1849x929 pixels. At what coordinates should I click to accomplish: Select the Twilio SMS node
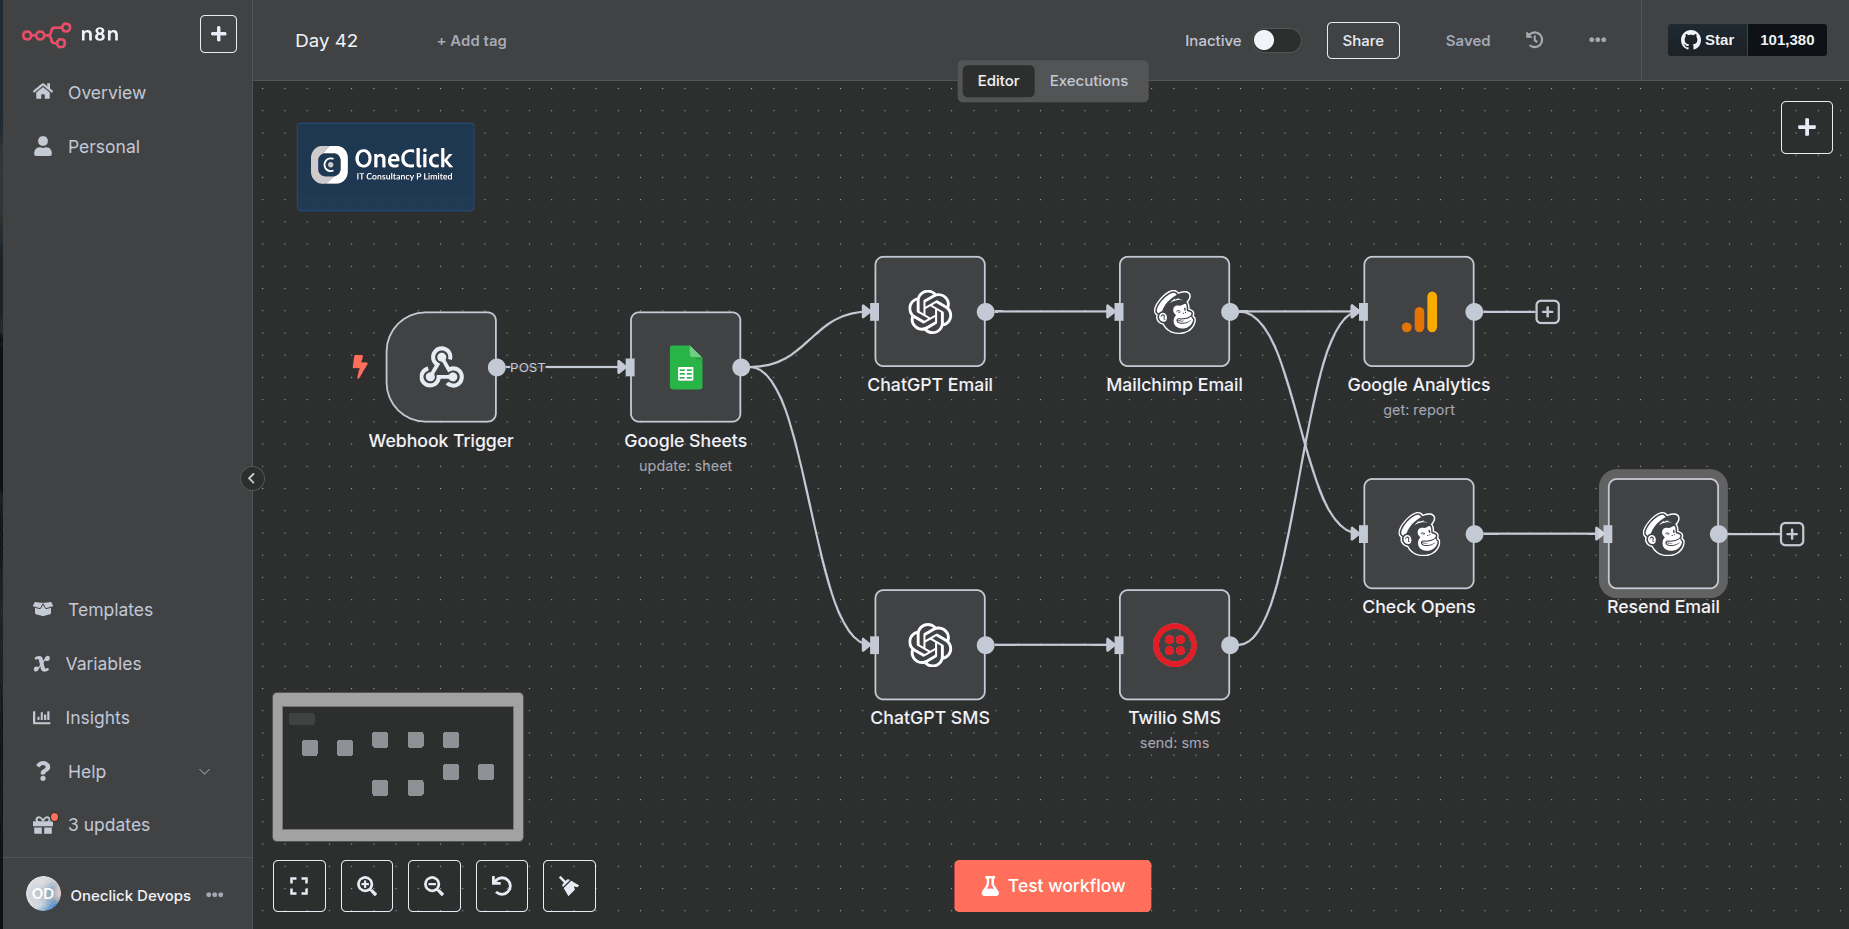tap(1174, 644)
